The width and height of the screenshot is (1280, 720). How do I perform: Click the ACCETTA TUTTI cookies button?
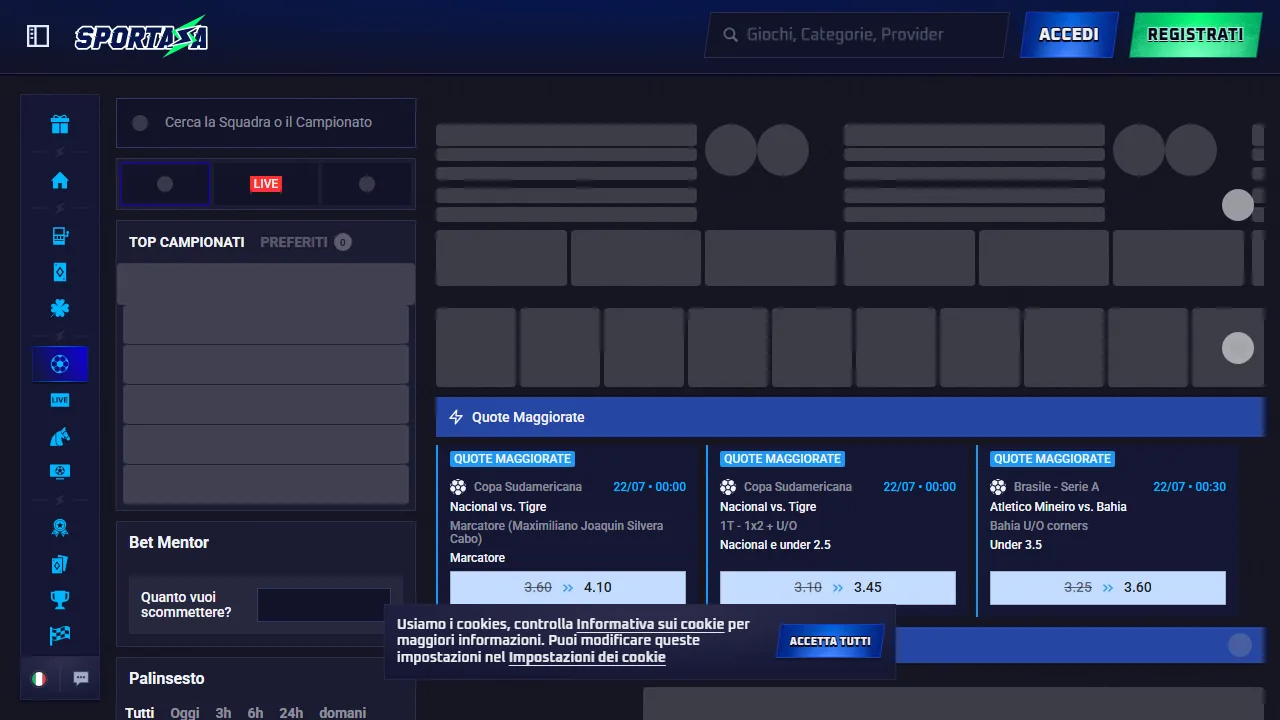(830, 641)
